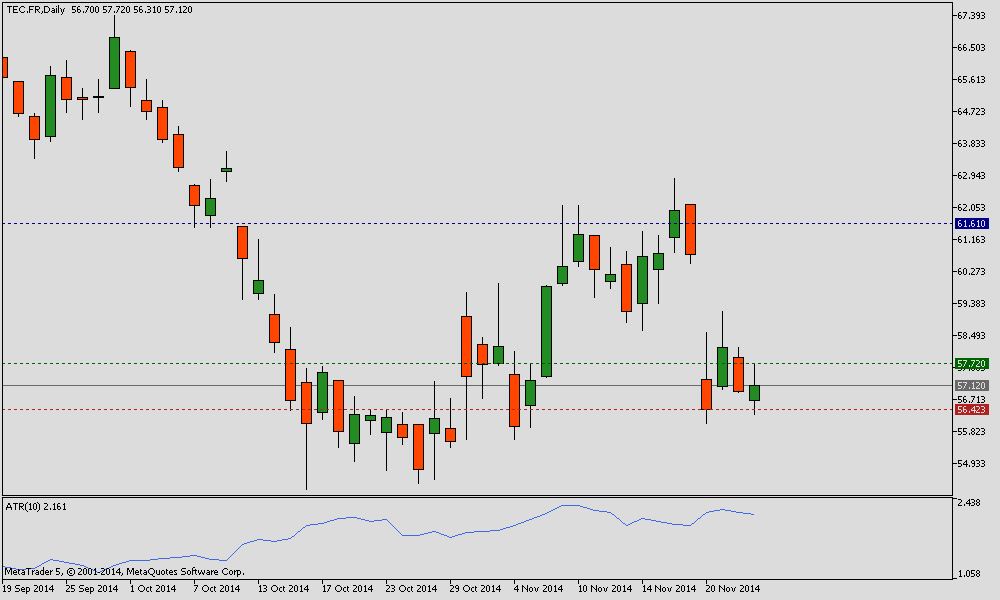Select the green 57.720 price tag

[971, 364]
